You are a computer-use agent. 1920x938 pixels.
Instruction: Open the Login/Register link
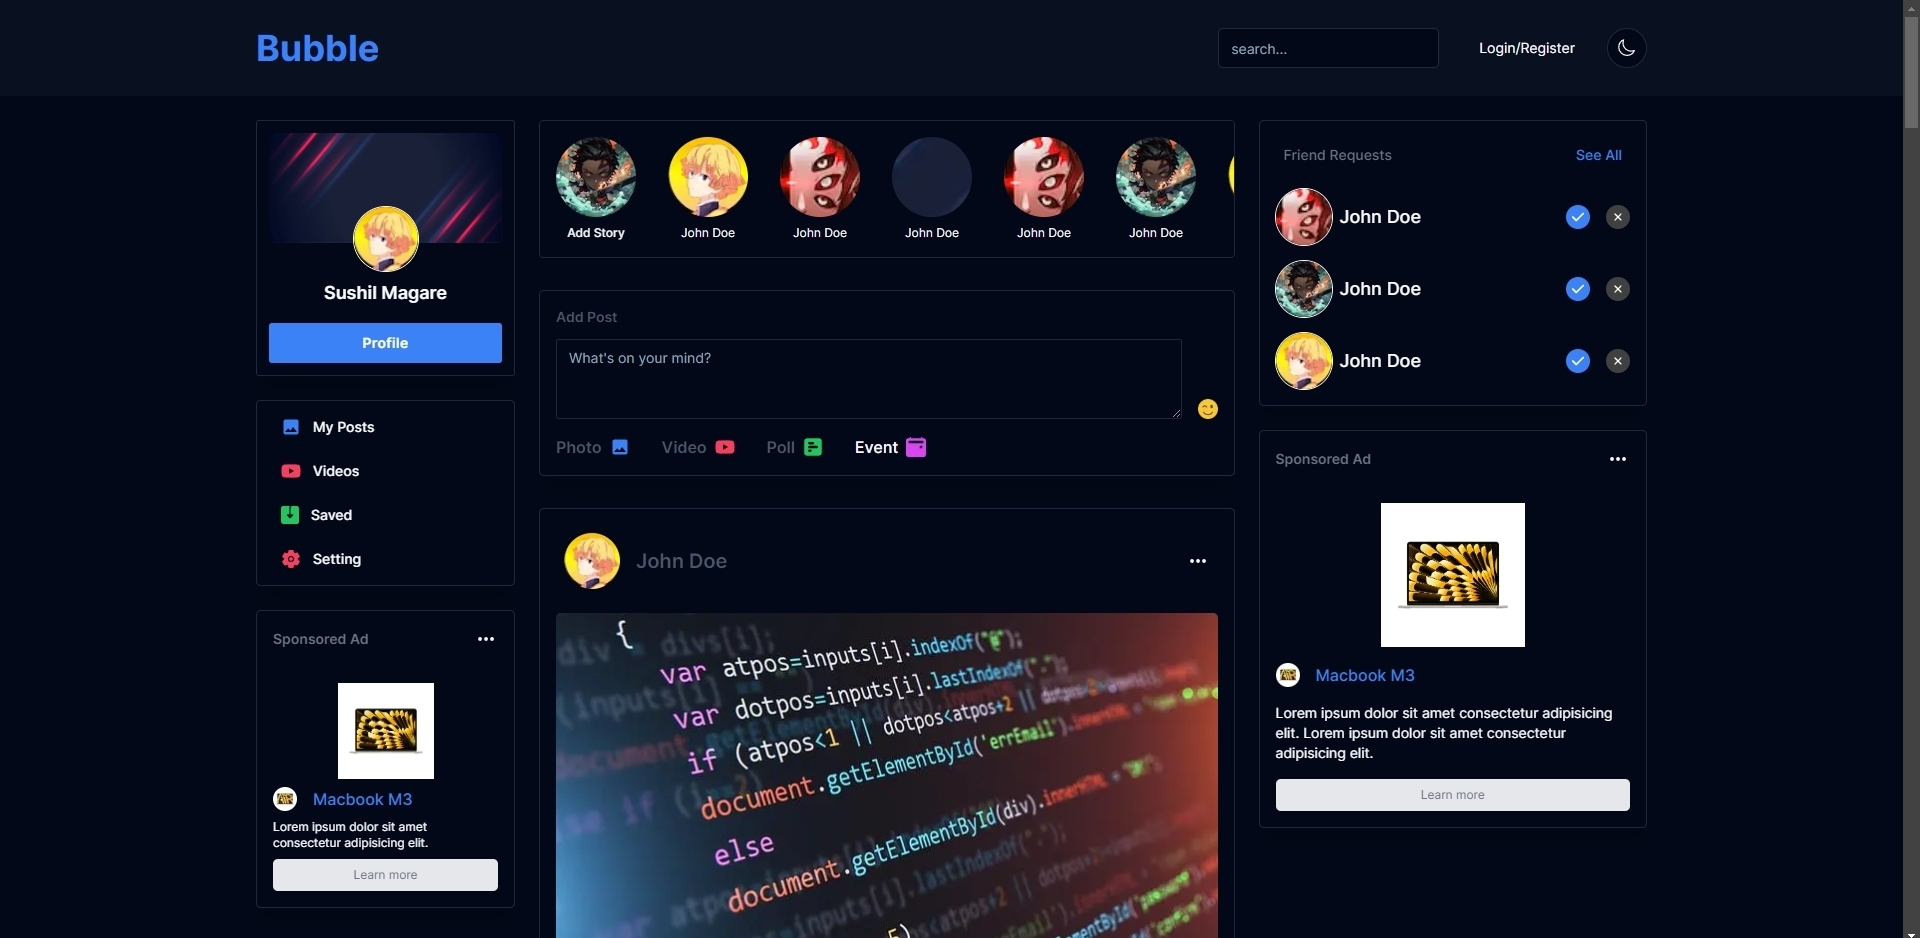(x=1527, y=48)
